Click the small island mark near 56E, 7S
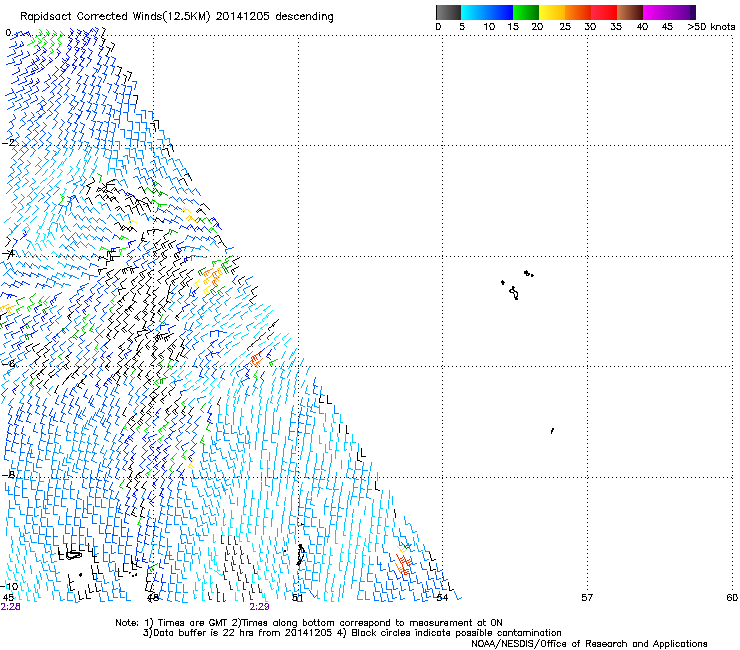This screenshot has height=650, width=740. pos(552,431)
